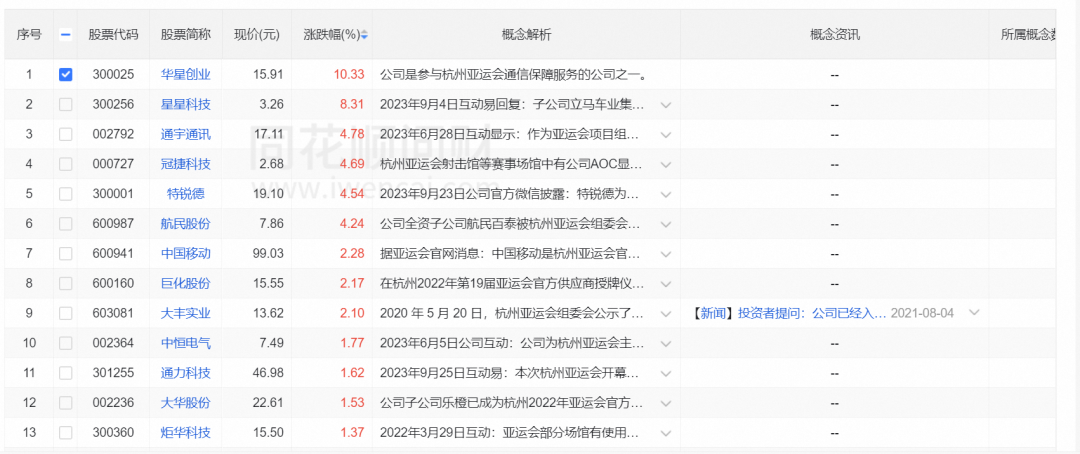Viewport: 1080px width, 454px height.
Task: Expand concept analysis for 特锐德
Action: pos(665,194)
